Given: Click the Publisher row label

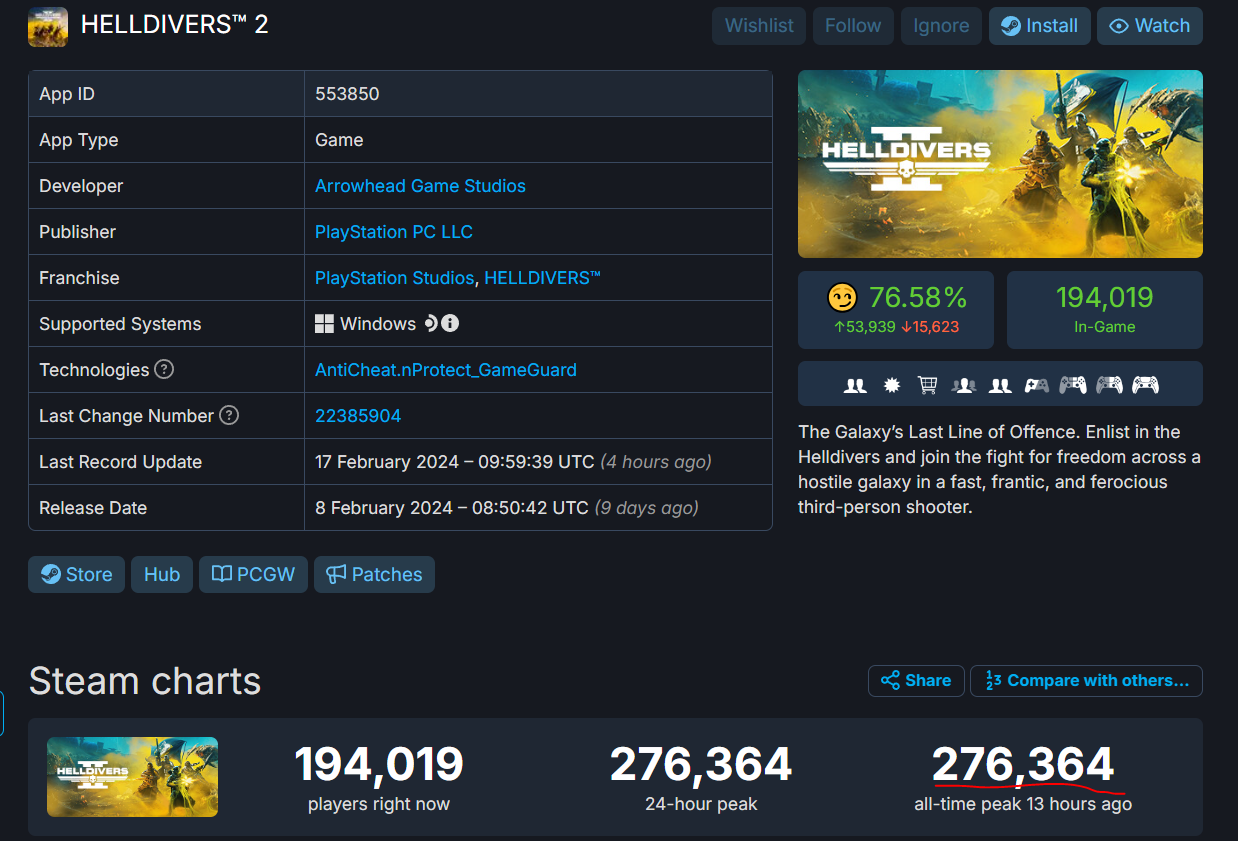Looking at the screenshot, I should coord(77,232).
